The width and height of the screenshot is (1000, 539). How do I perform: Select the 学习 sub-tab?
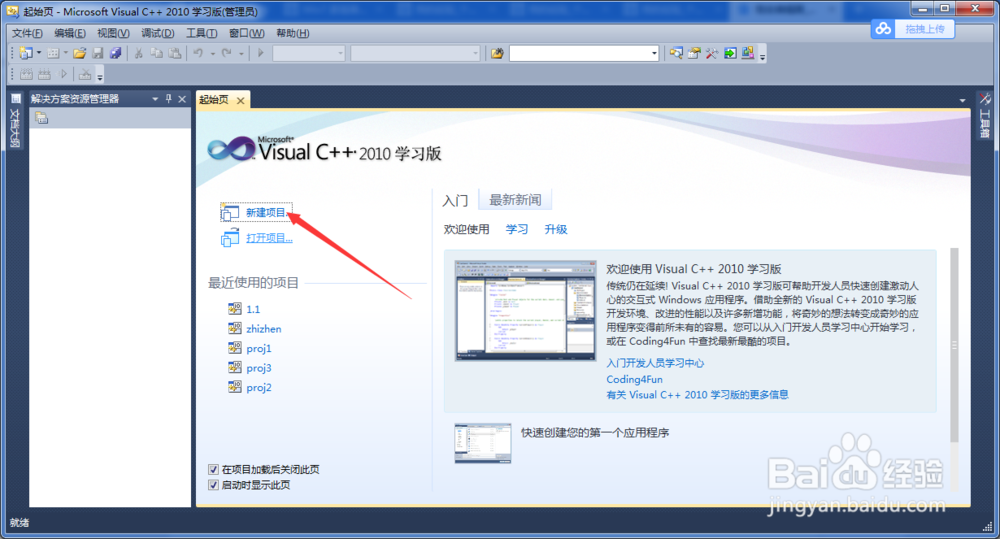pyautogui.click(x=517, y=229)
